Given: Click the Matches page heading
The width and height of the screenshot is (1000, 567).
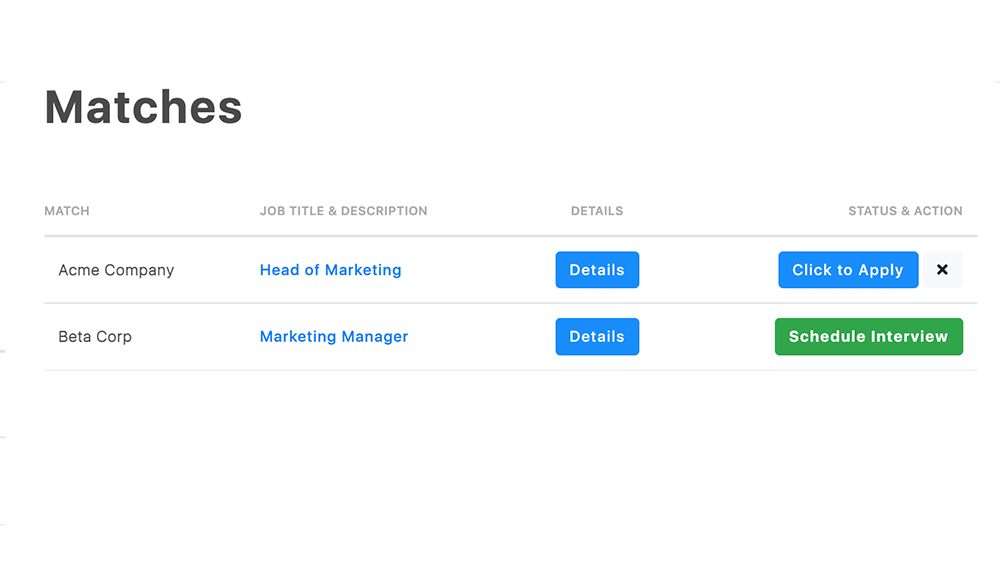Looking at the screenshot, I should click(x=143, y=107).
